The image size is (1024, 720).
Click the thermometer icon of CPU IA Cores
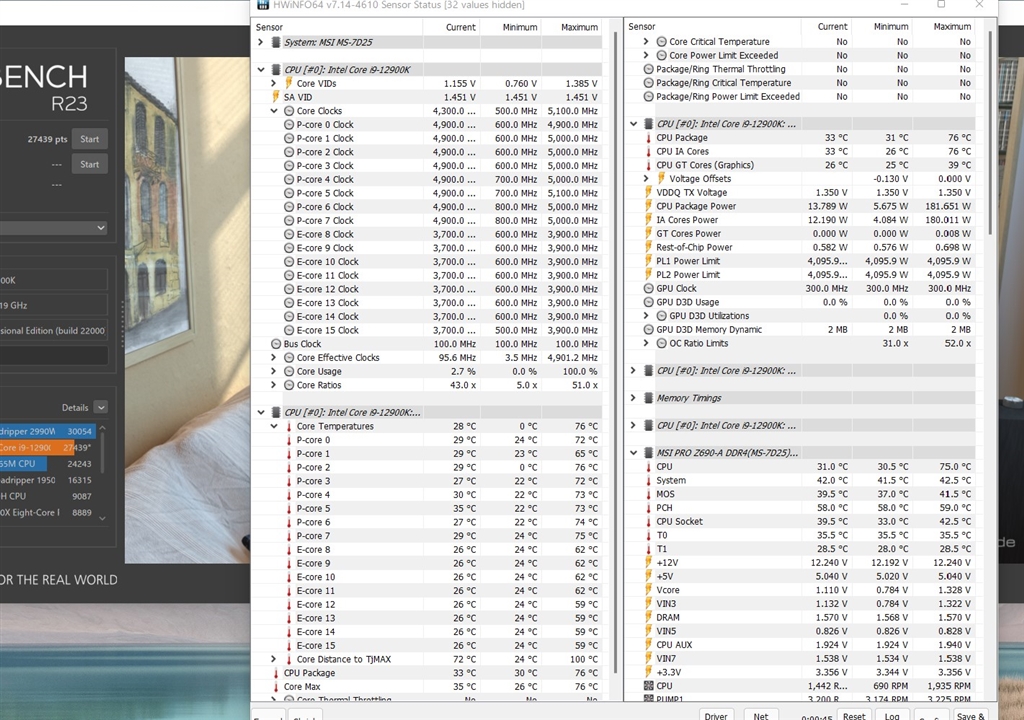point(648,151)
